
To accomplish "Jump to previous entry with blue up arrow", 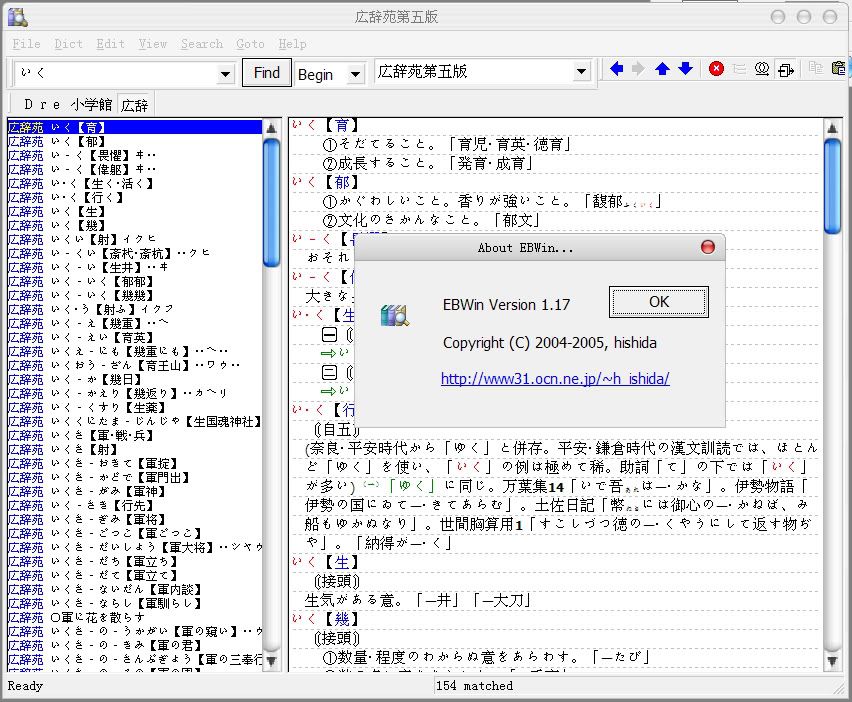I will (x=662, y=70).
